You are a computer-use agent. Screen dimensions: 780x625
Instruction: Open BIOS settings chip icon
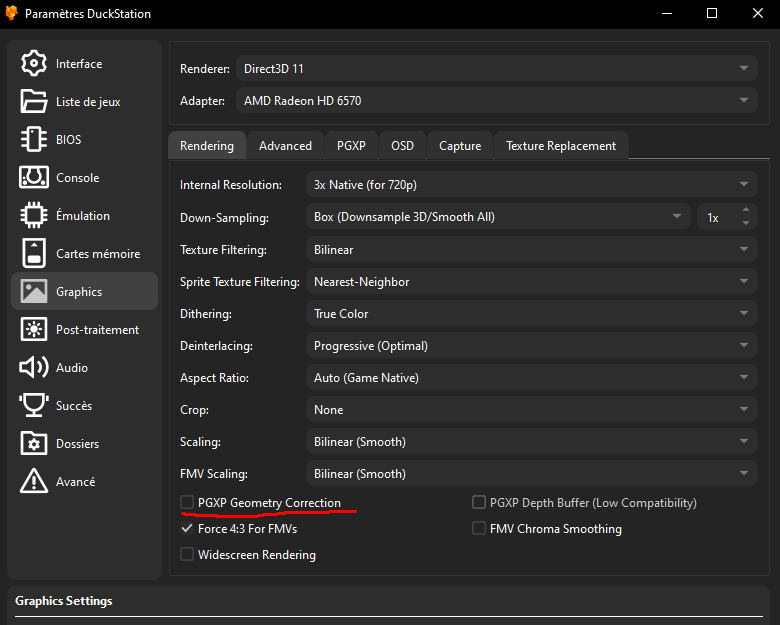pyautogui.click(x=34, y=139)
